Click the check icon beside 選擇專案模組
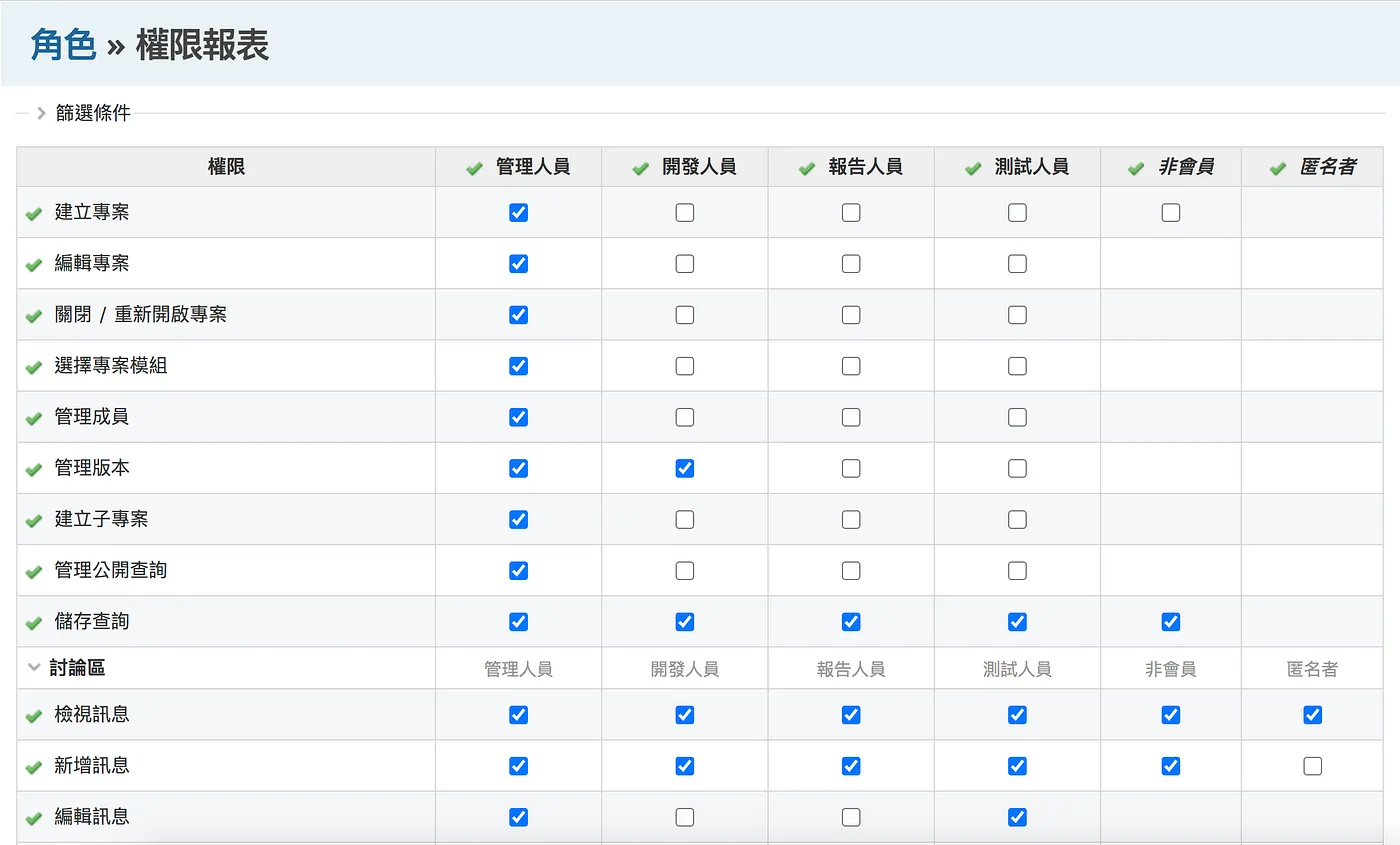The width and height of the screenshot is (1400, 845). [34, 367]
